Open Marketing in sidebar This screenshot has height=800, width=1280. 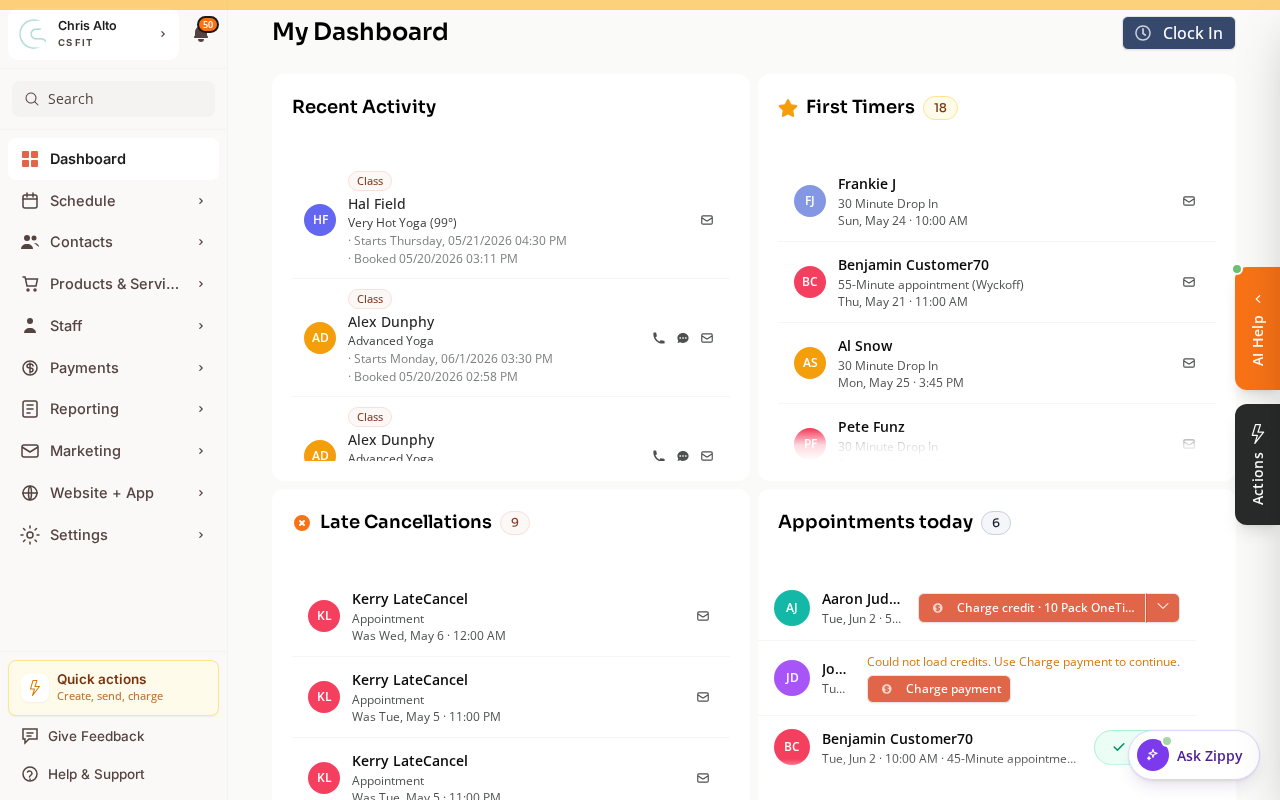113,451
